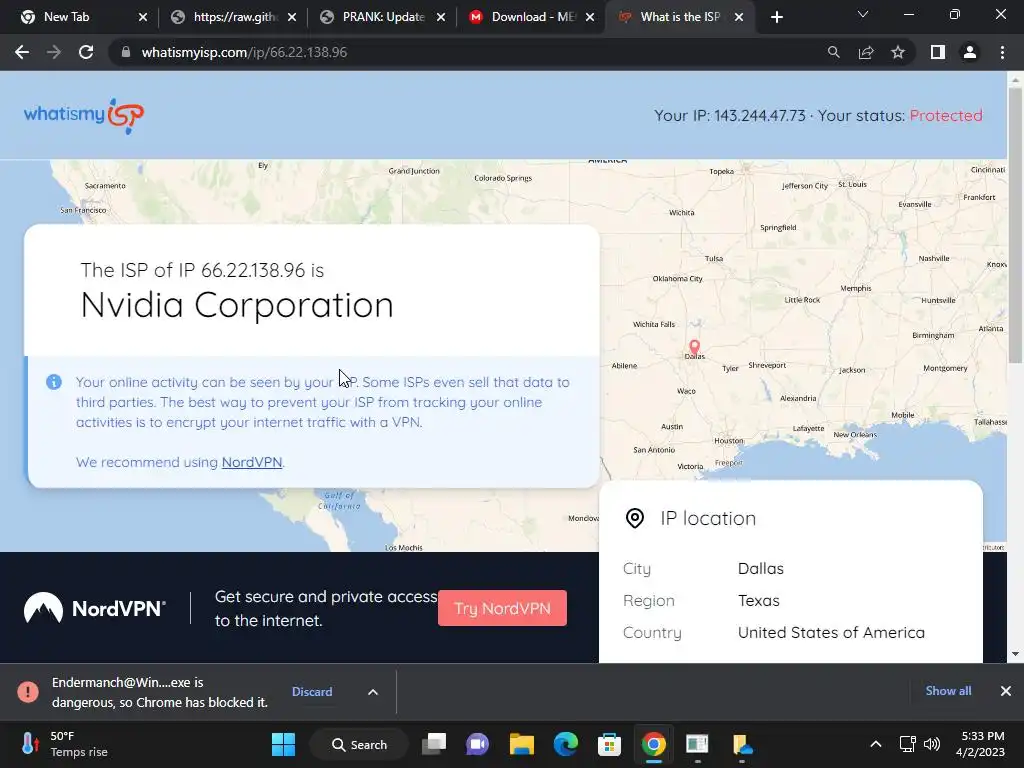The height and width of the screenshot is (768, 1024).
Task: Click the info circle icon
Action: point(54,382)
